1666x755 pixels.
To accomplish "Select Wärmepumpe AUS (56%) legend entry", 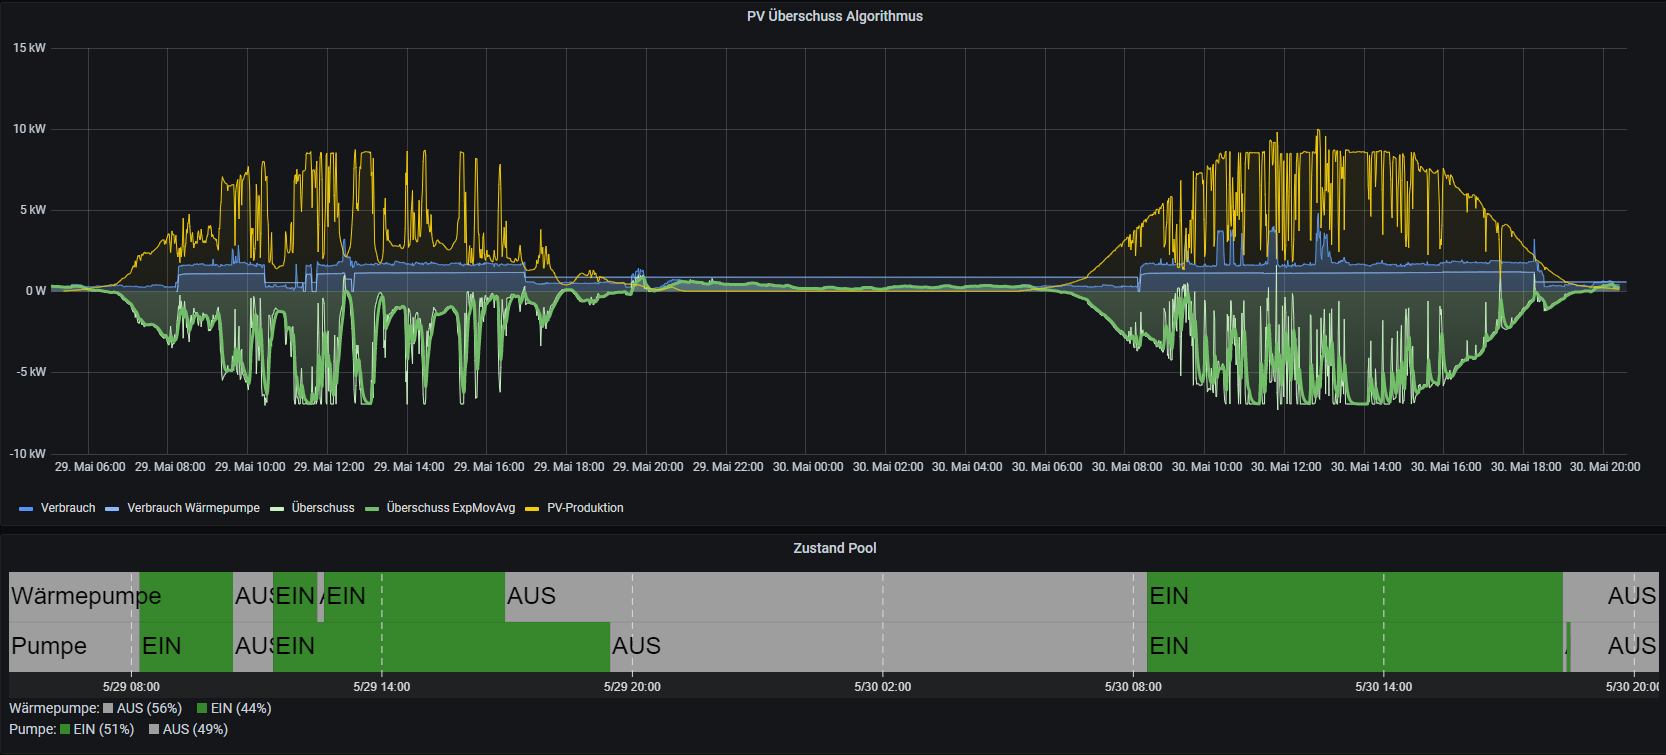I will pyautogui.click(x=142, y=708).
